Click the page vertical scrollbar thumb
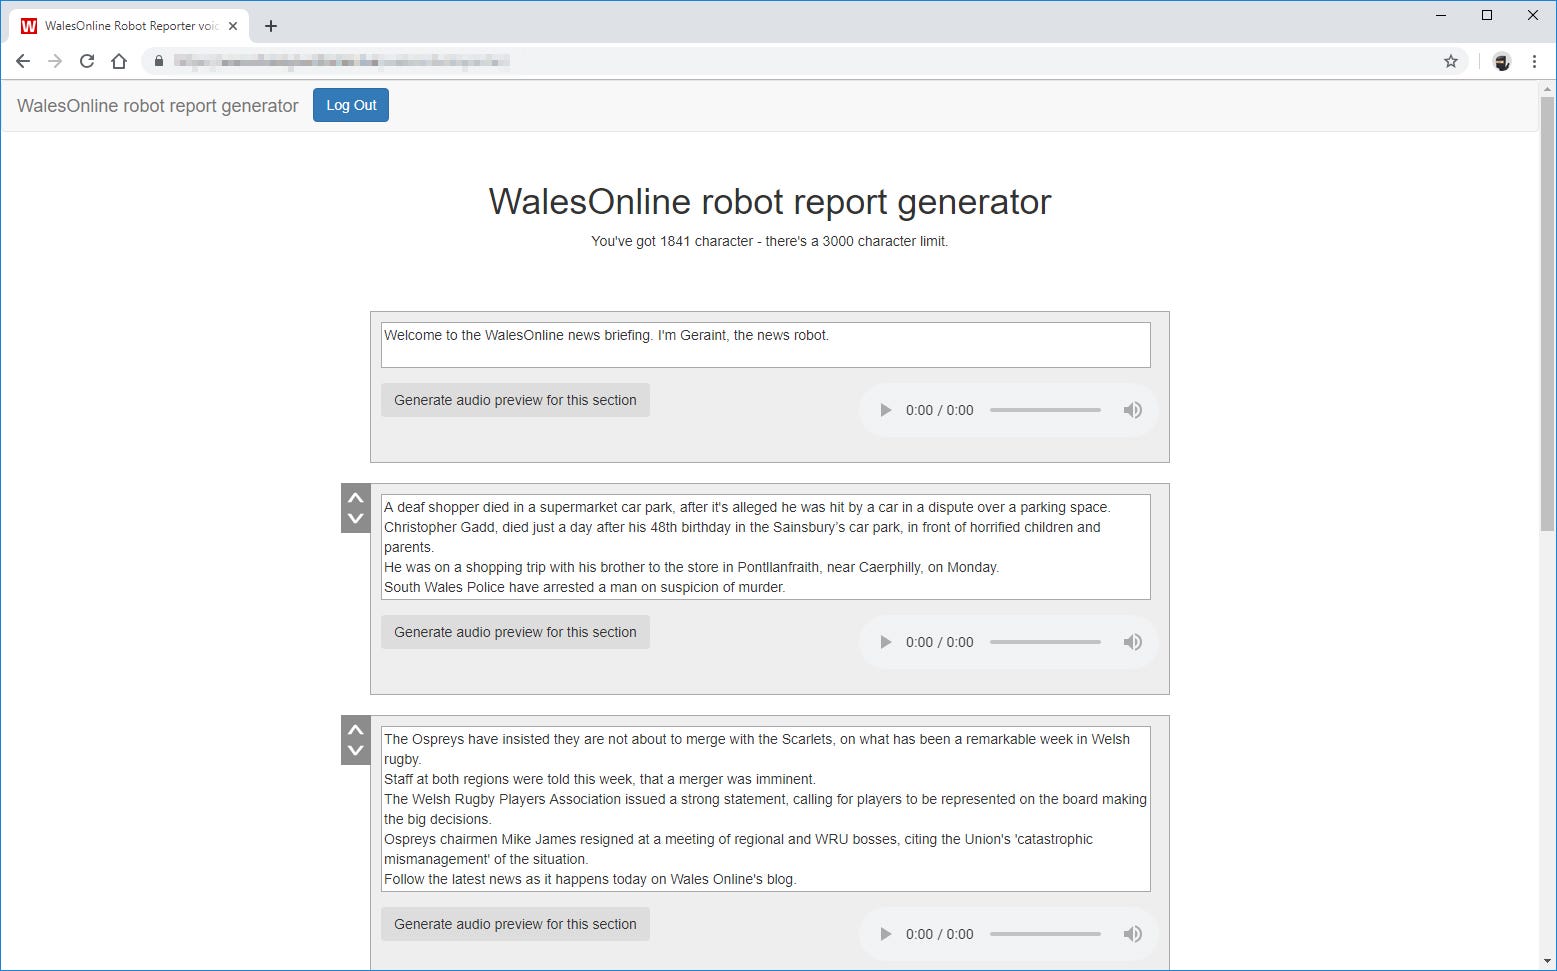This screenshot has width=1557, height=971. click(x=1548, y=315)
